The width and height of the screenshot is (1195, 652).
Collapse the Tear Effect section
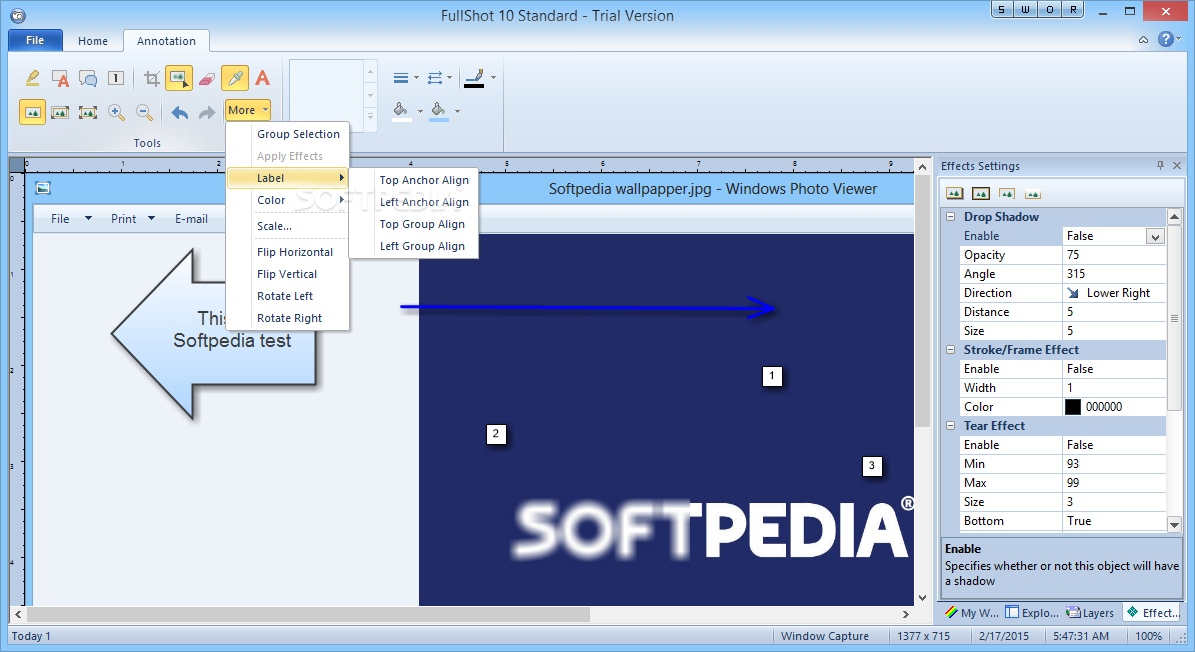(x=950, y=426)
